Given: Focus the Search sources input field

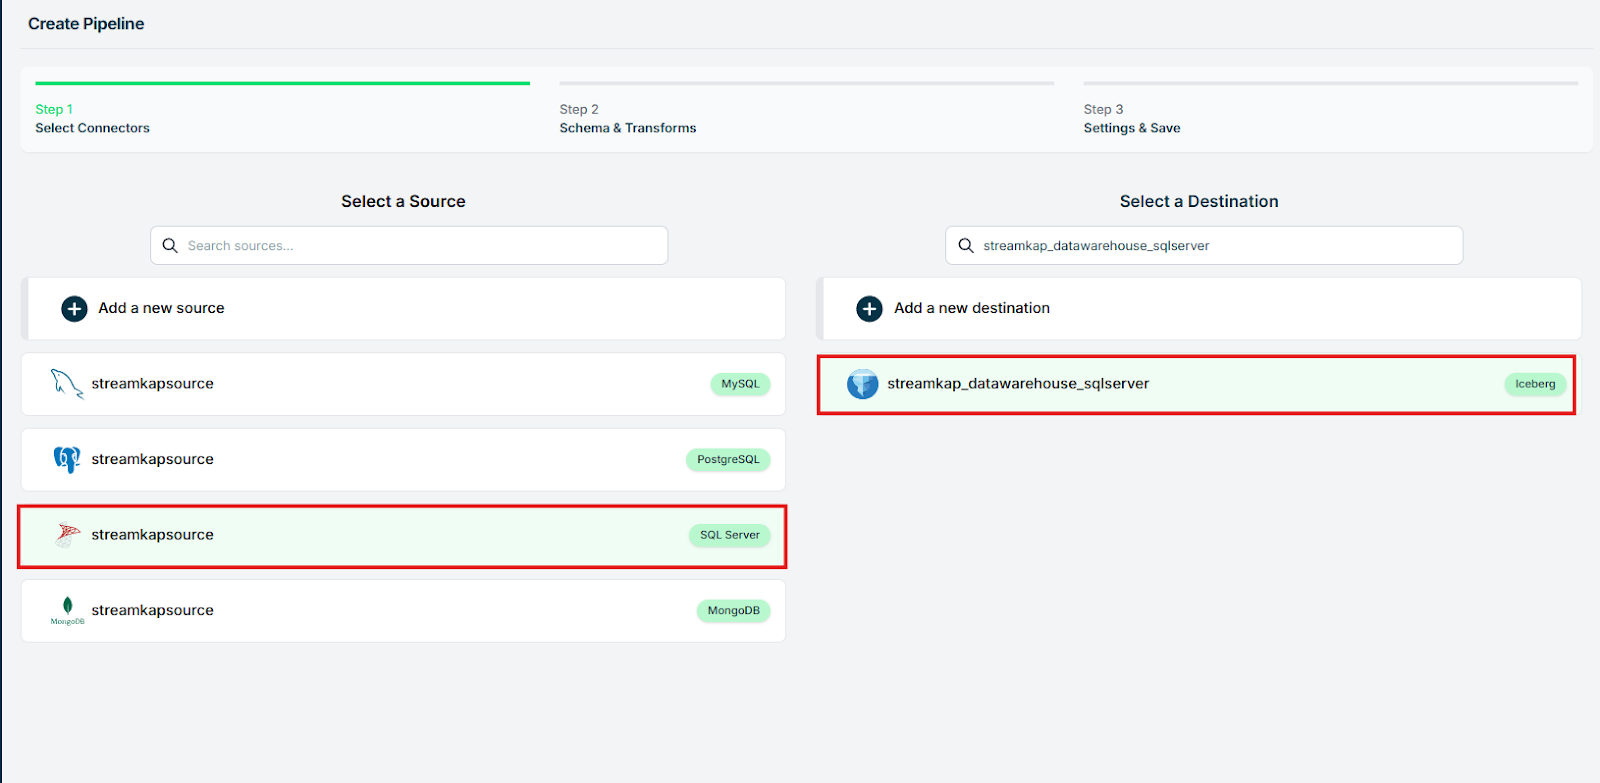Looking at the screenshot, I should coord(409,246).
